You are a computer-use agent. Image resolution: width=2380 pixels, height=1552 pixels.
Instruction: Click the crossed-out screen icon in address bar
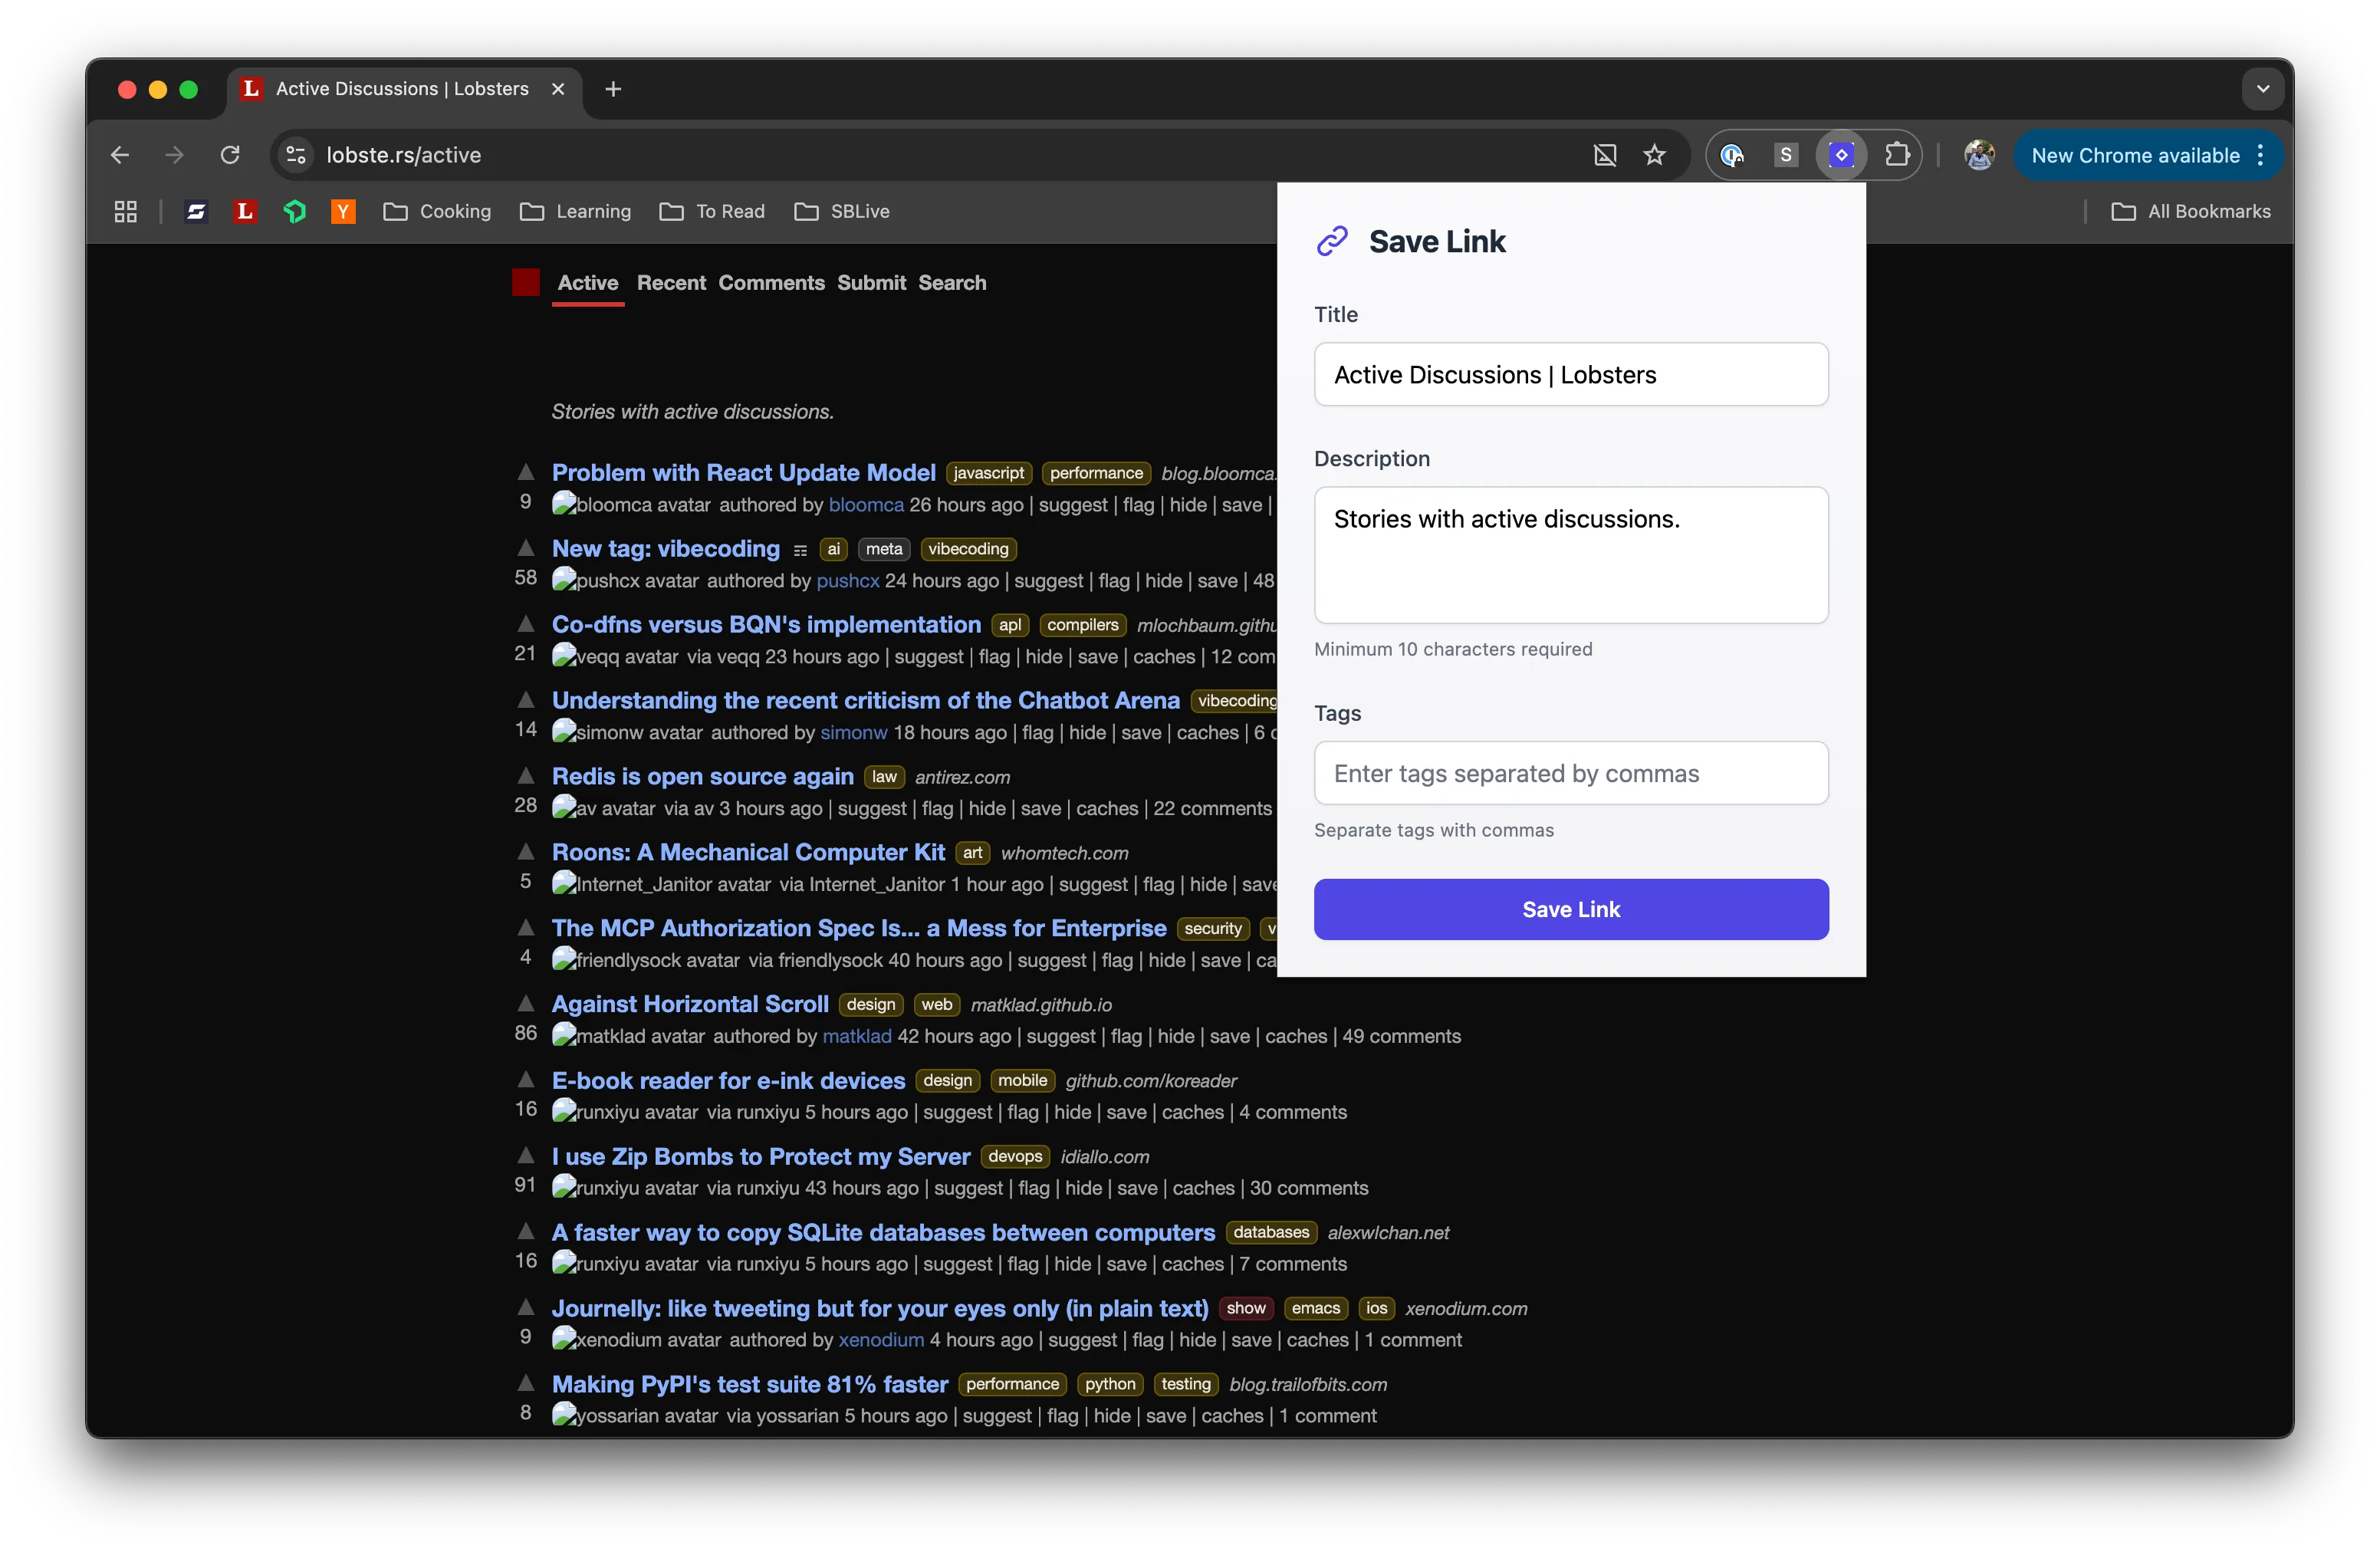point(1604,155)
